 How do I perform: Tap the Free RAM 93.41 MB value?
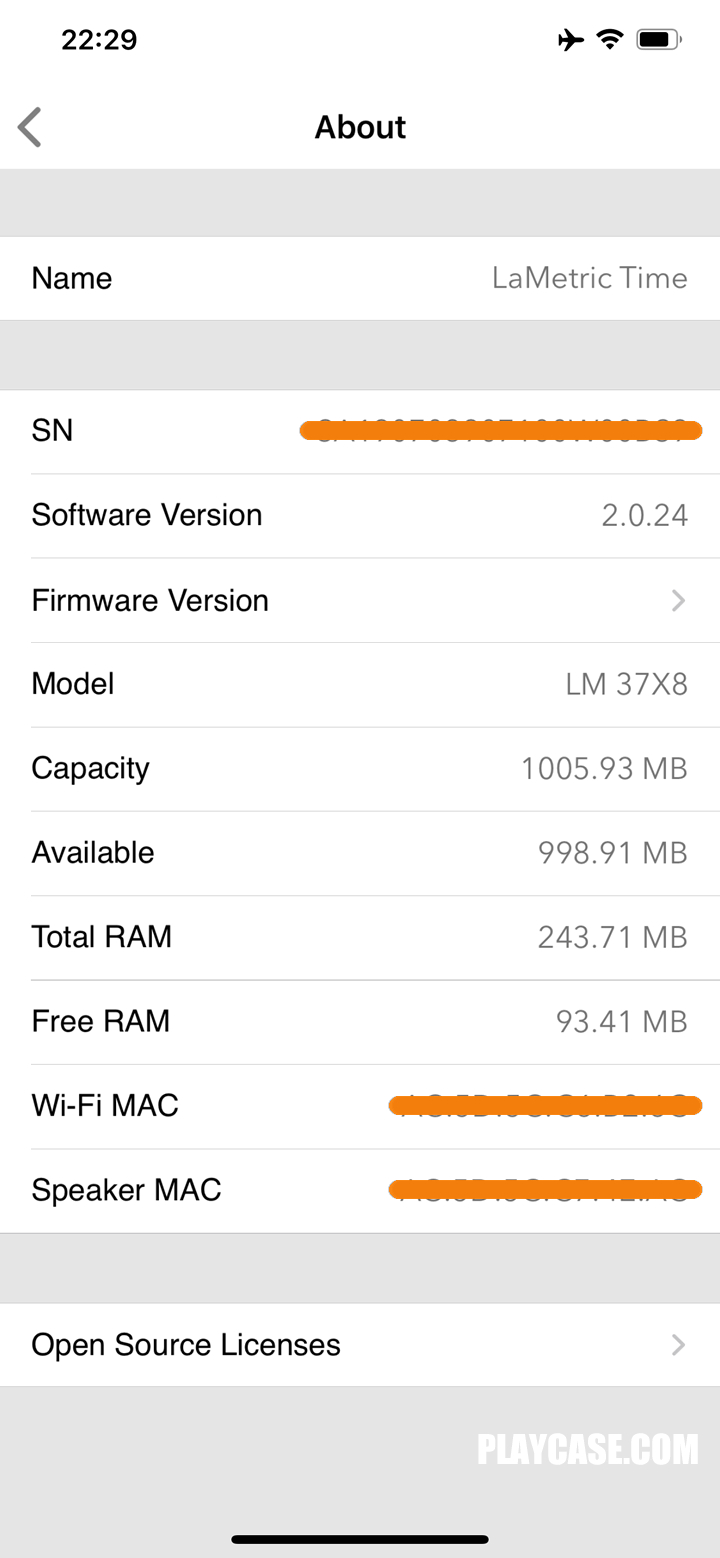[621, 1021]
